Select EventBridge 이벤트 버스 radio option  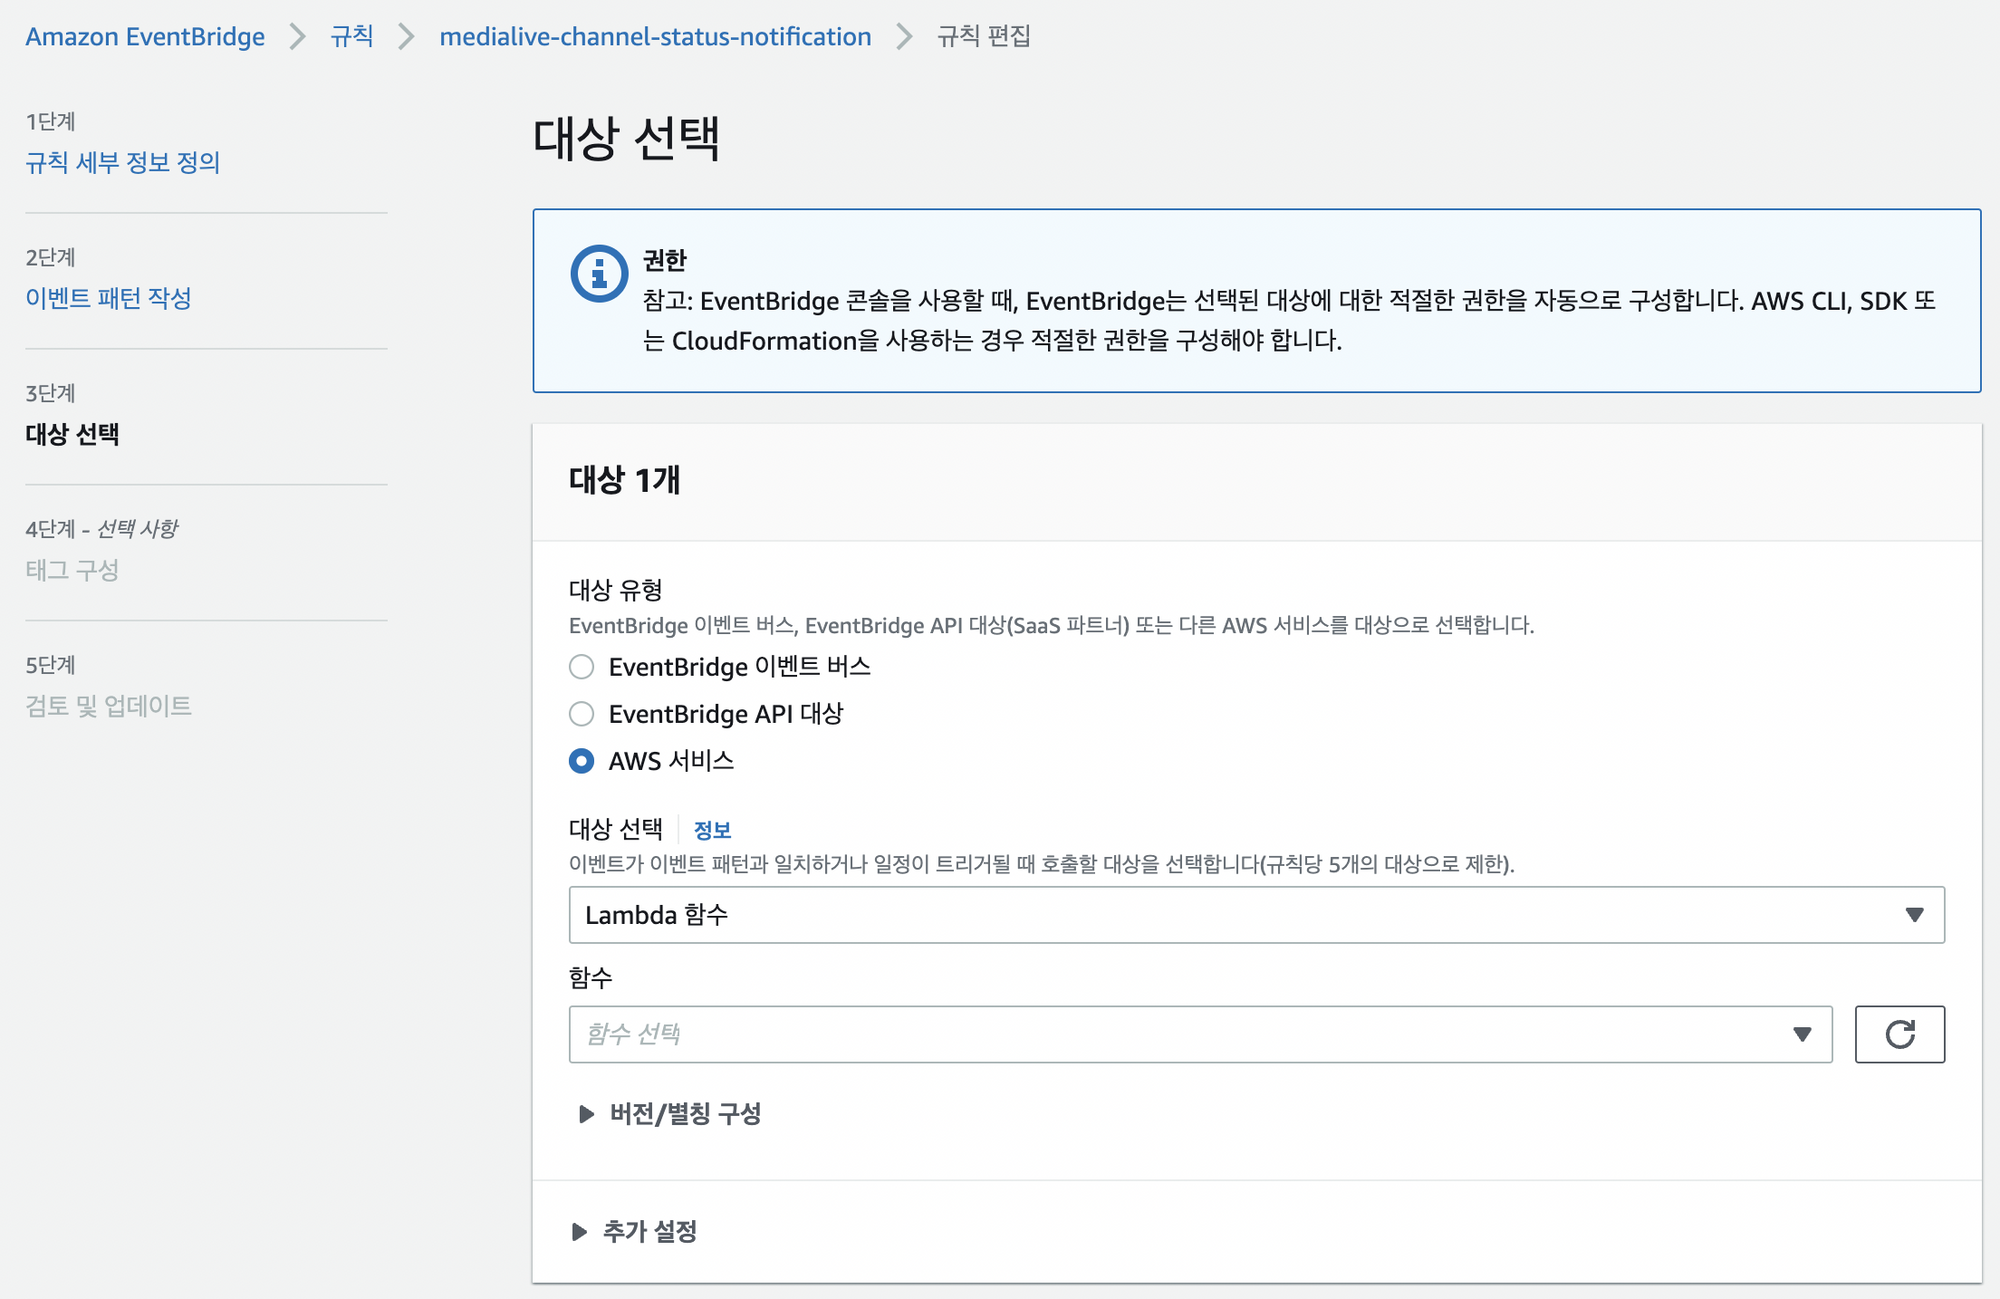581,667
